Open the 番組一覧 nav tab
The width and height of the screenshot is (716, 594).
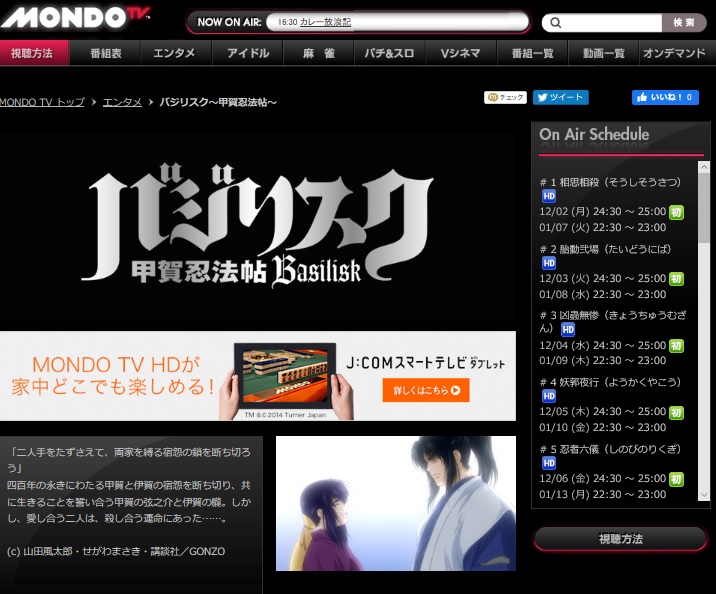coord(532,53)
